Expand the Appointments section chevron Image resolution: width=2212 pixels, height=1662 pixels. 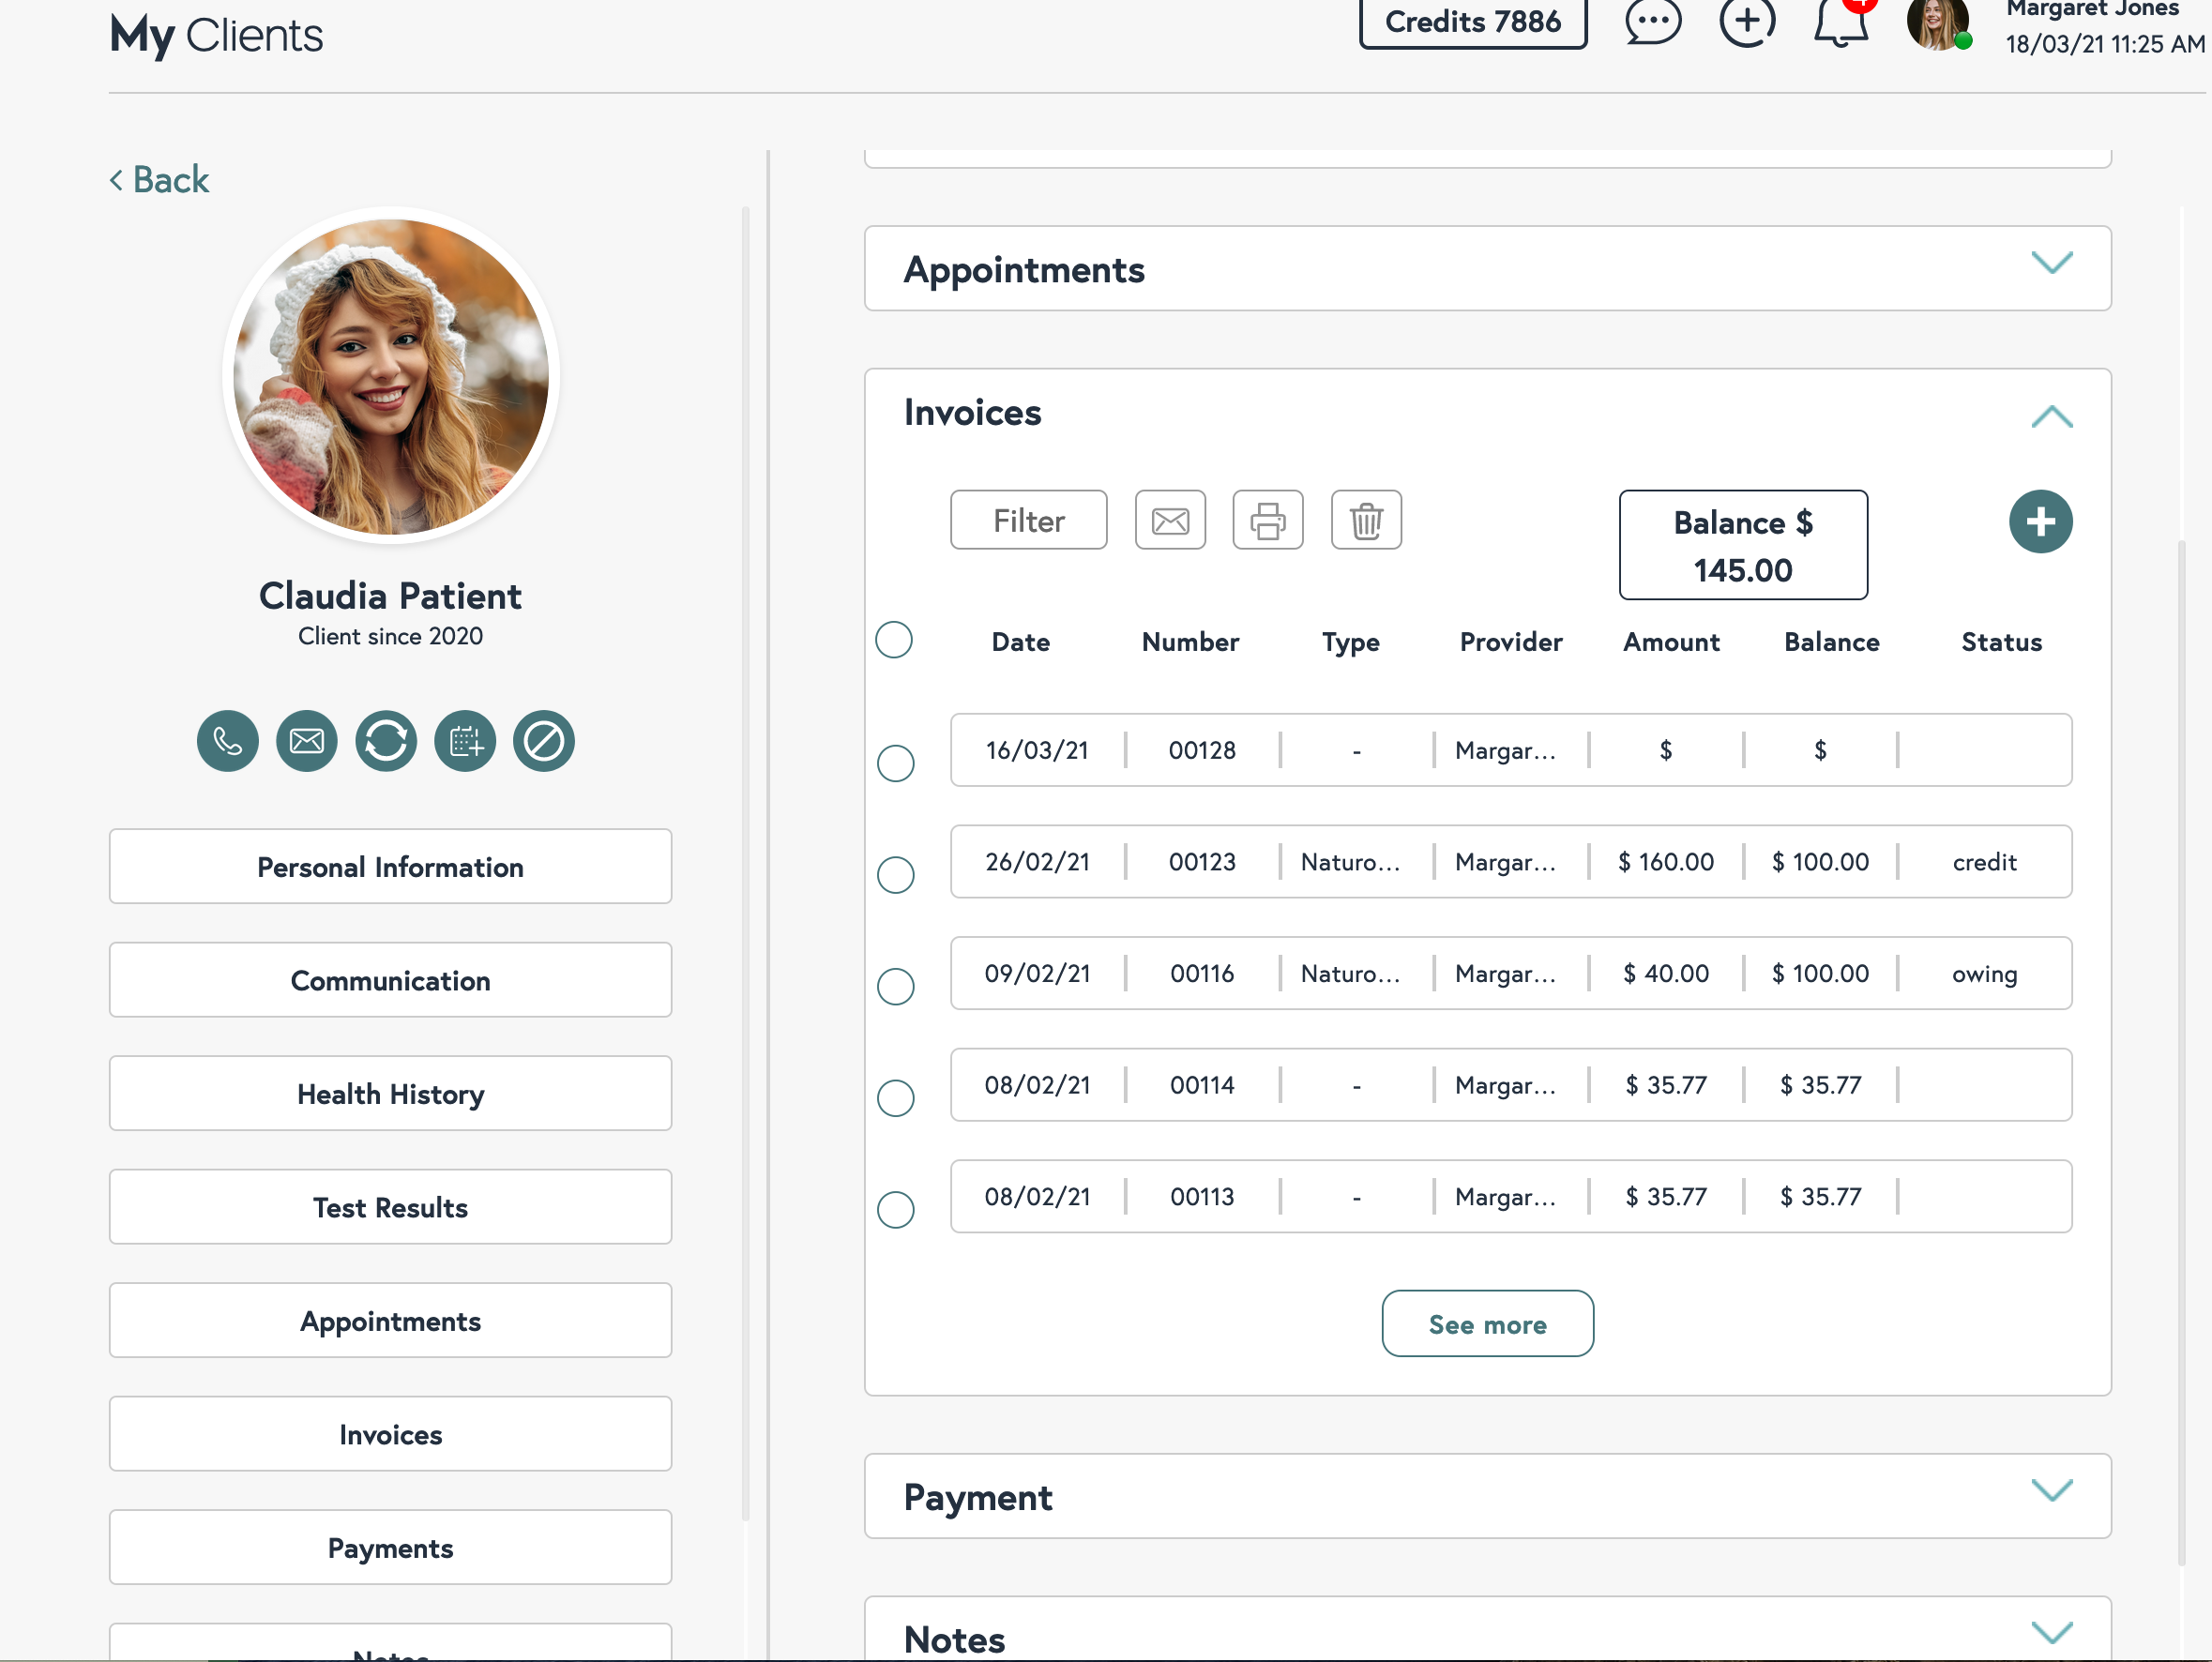click(2050, 263)
